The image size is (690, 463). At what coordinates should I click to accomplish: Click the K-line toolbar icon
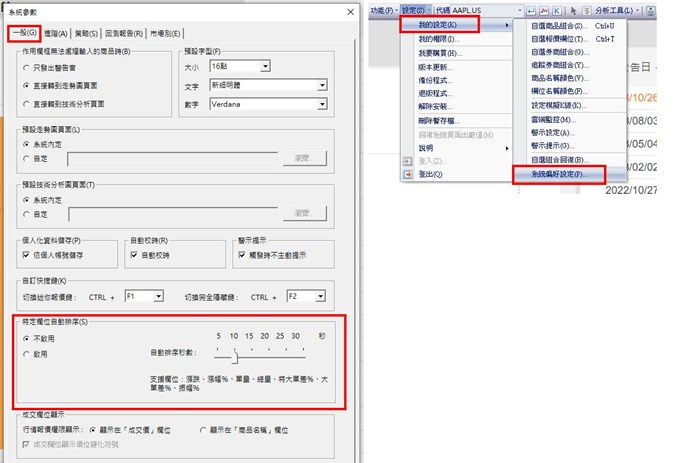[557, 11]
